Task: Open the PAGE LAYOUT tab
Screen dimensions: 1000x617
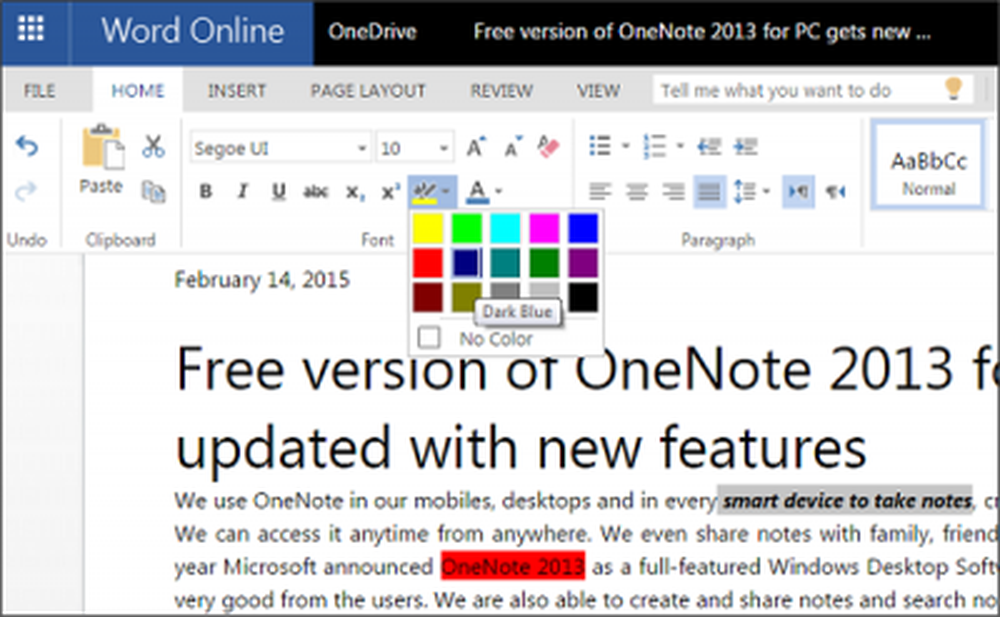Action: point(368,91)
